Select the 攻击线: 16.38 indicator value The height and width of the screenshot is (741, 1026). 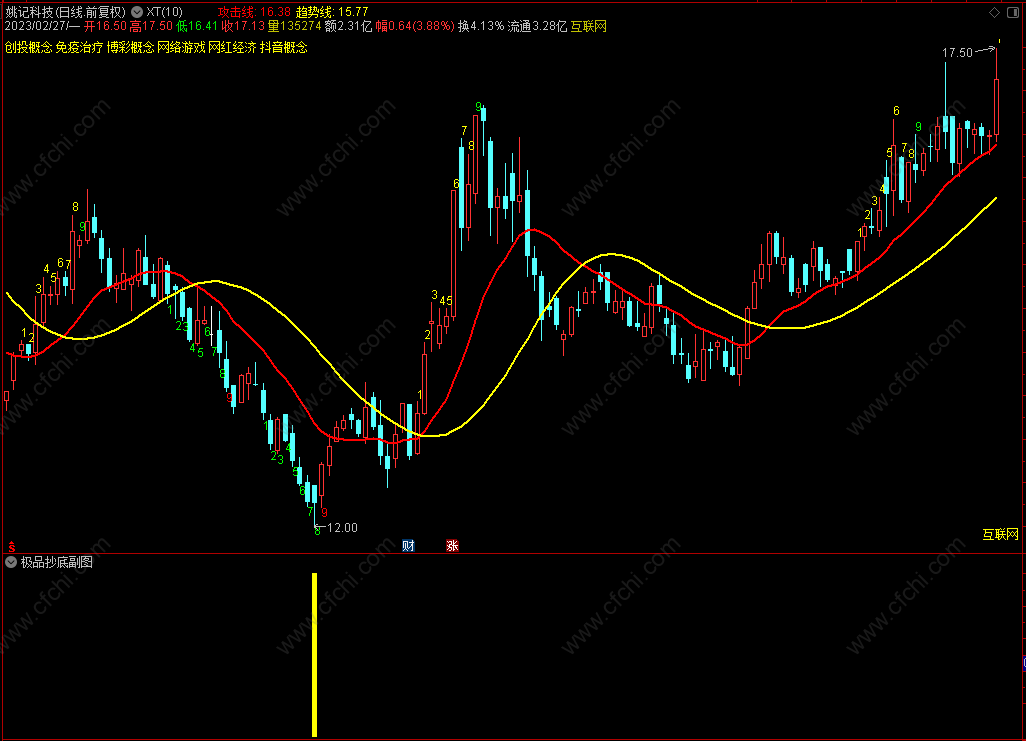click(x=255, y=12)
